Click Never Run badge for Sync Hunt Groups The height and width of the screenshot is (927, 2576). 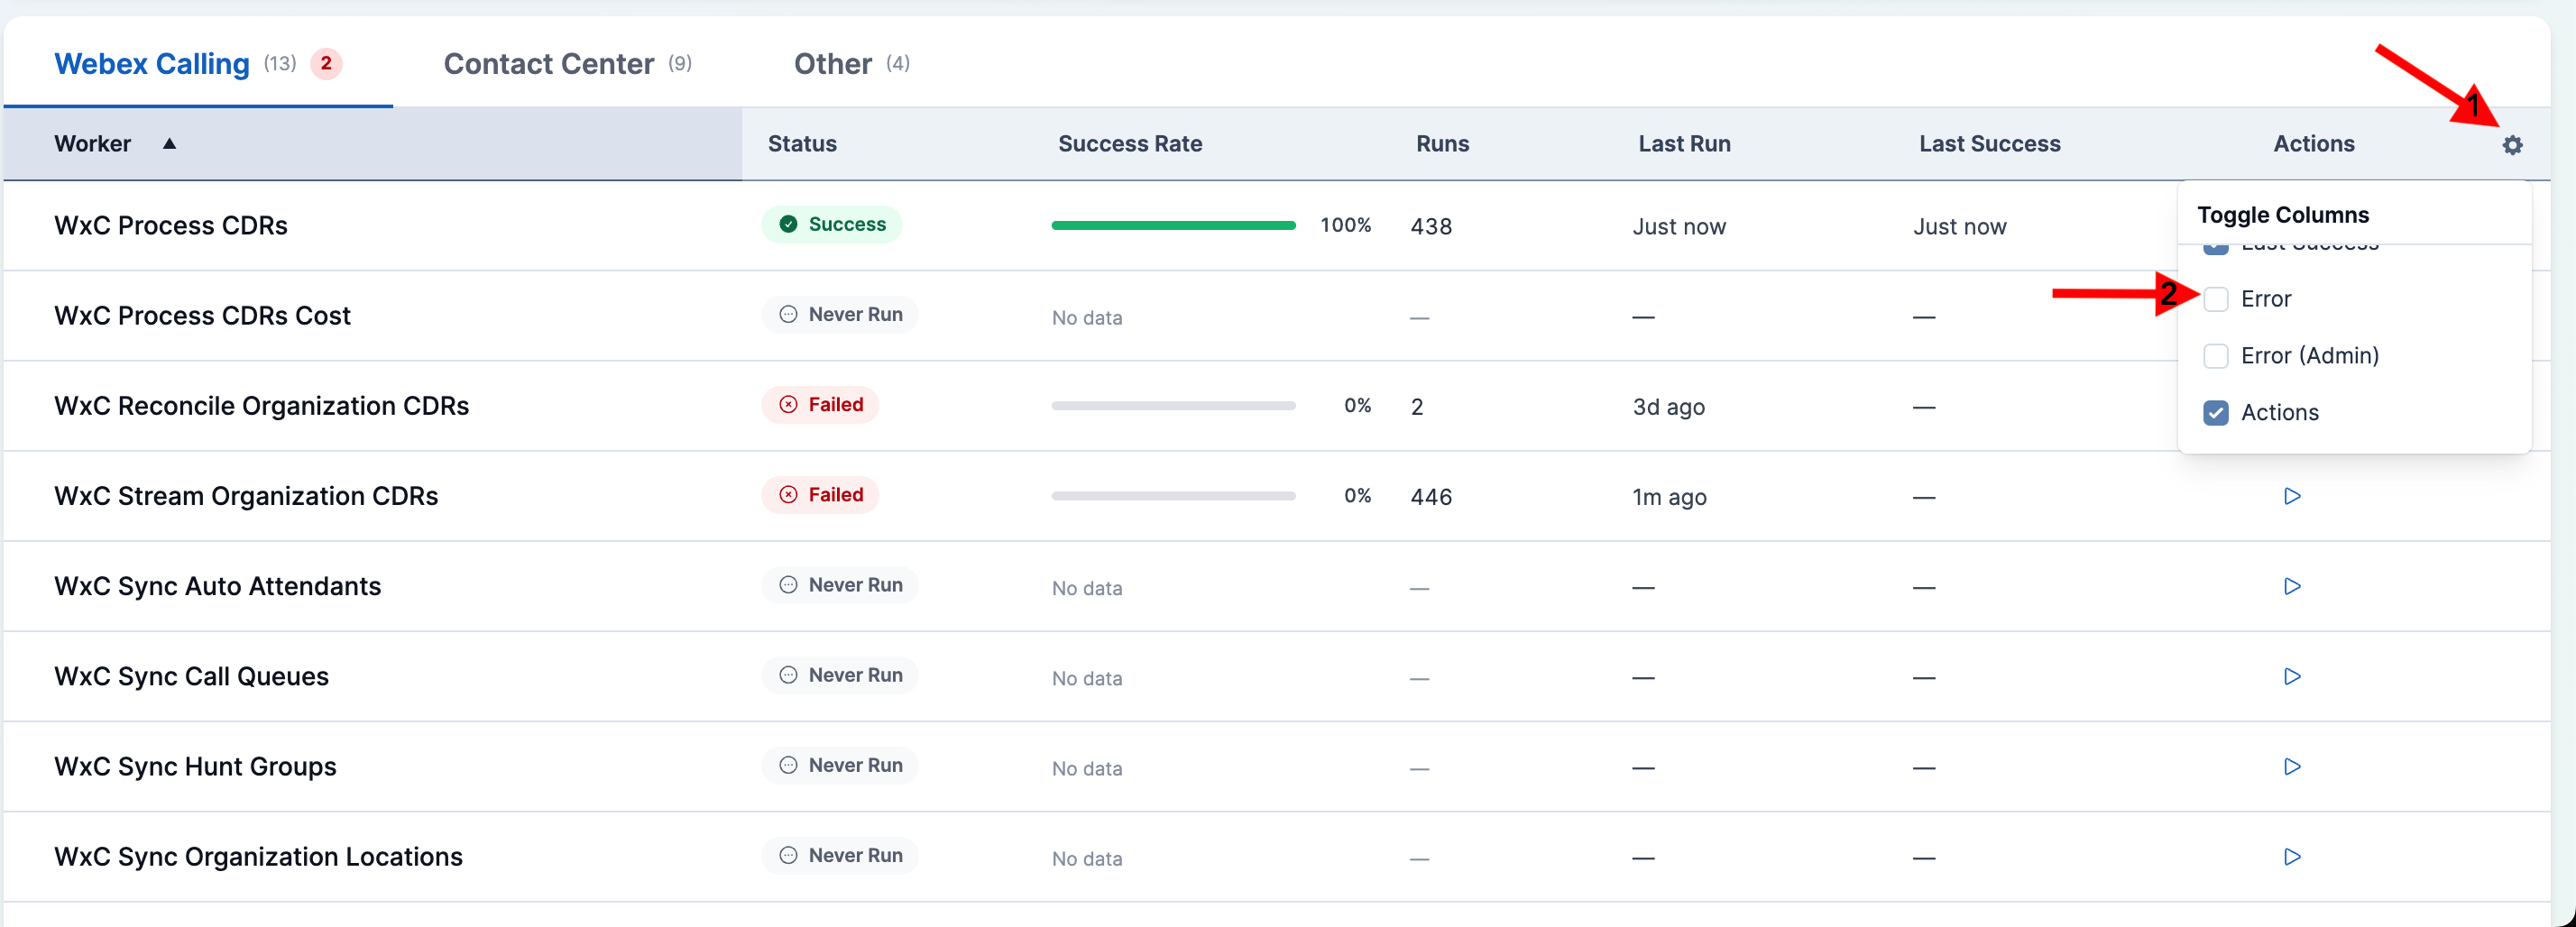tap(840, 765)
